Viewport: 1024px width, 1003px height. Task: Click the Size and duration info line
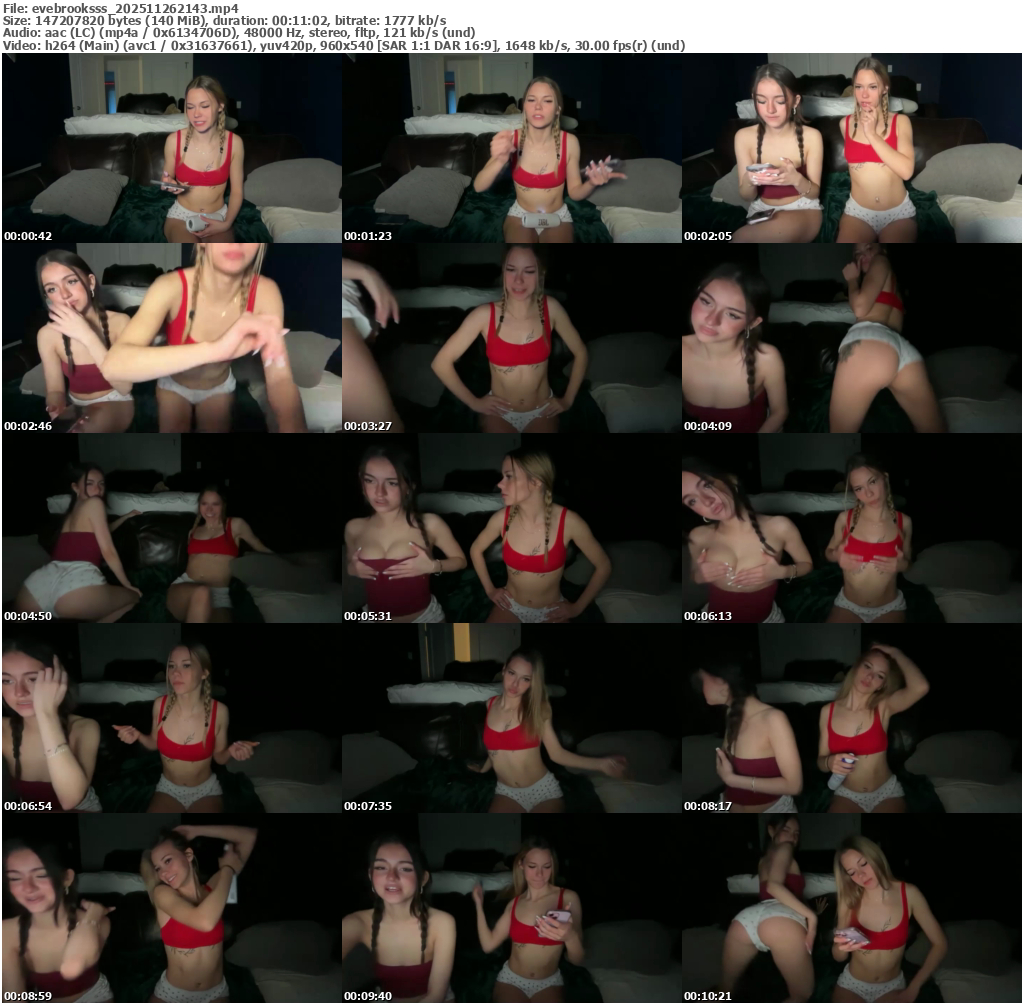click(x=224, y=20)
